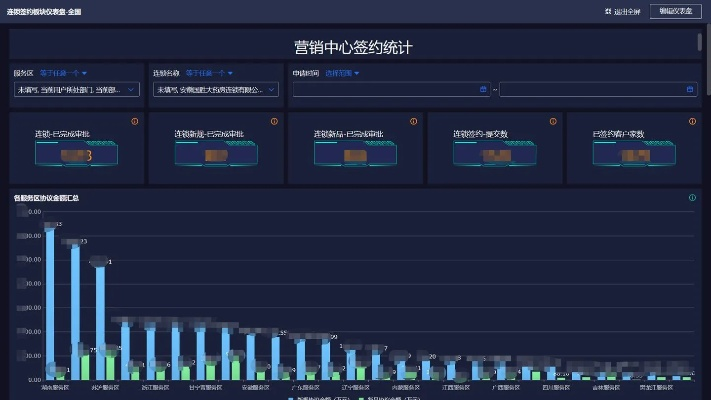Click the start date input field

pyautogui.click(x=385, y=89)
